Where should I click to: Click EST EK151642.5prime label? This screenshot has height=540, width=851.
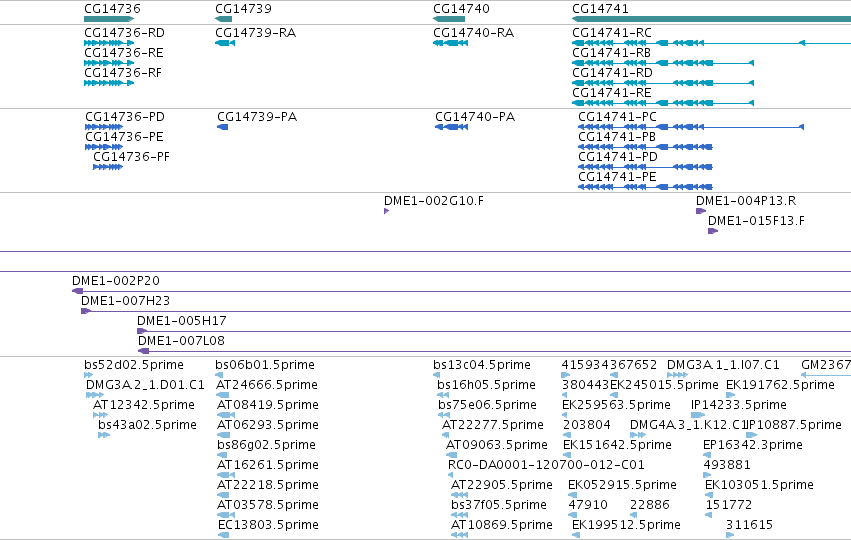coord(618,445)
